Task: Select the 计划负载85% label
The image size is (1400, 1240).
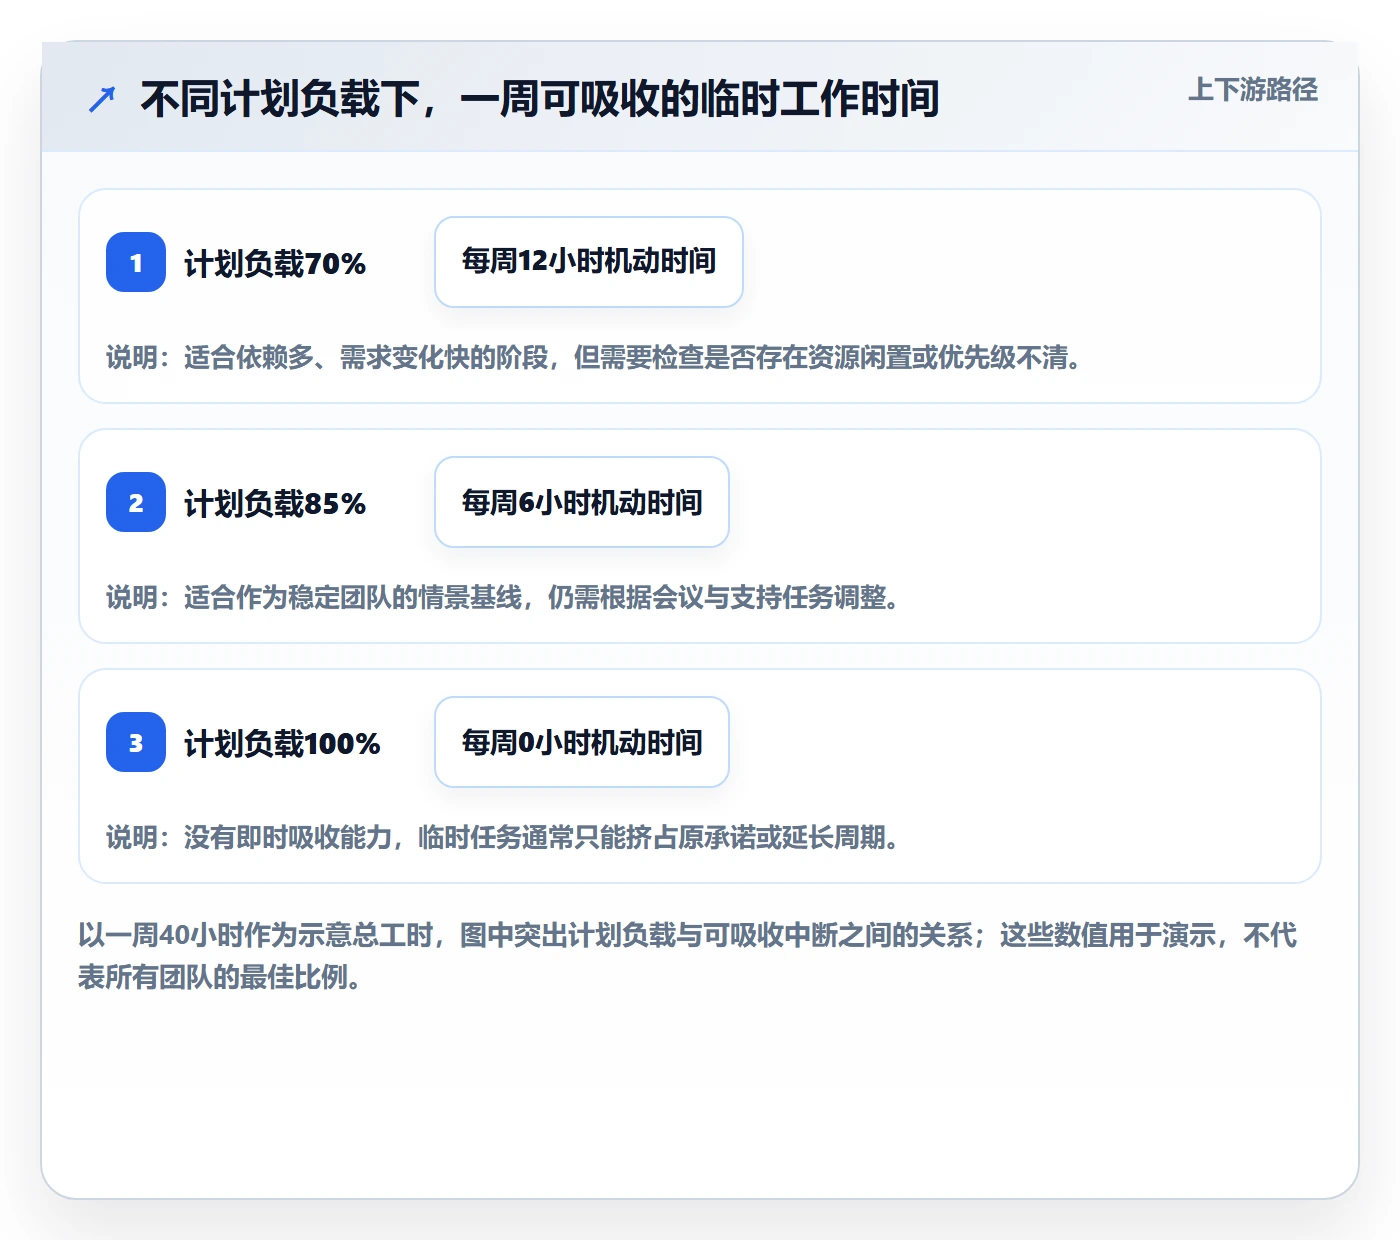Action: (275, 504)
